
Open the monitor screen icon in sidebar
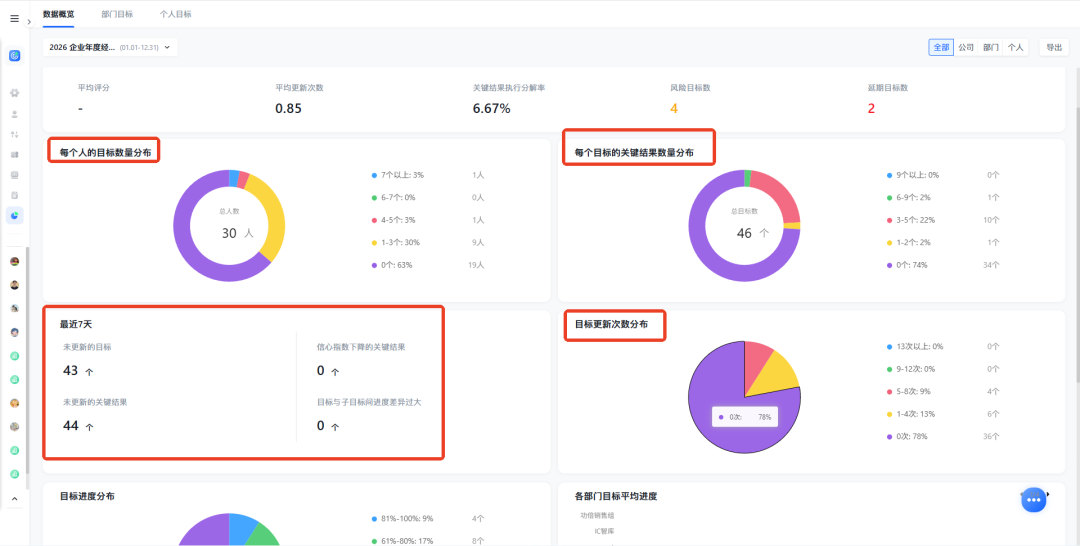[x=14, y=175]
